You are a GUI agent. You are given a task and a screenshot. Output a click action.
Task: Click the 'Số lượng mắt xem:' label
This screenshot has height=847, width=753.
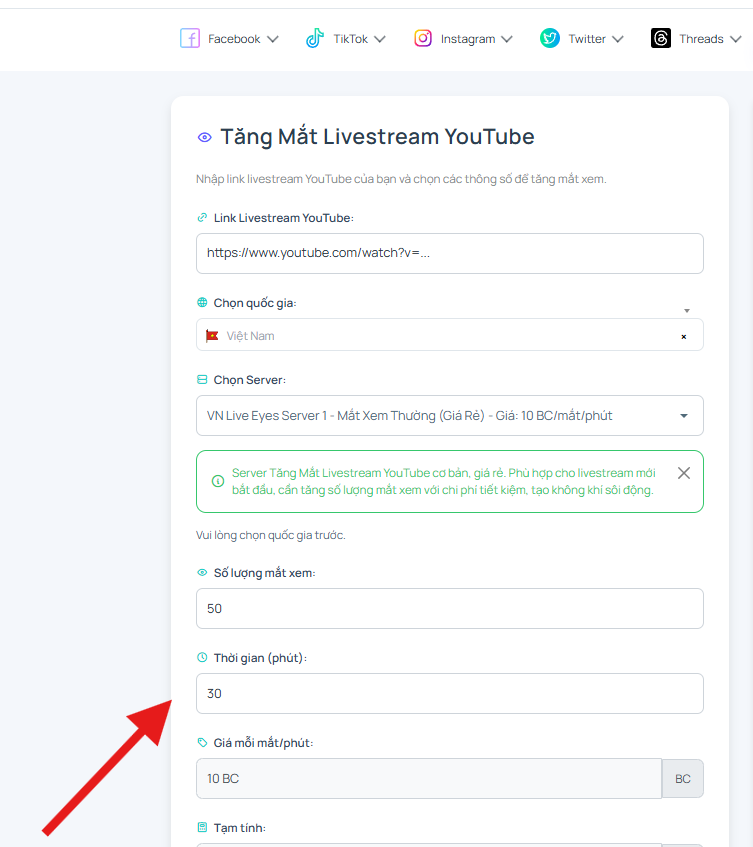265,573
